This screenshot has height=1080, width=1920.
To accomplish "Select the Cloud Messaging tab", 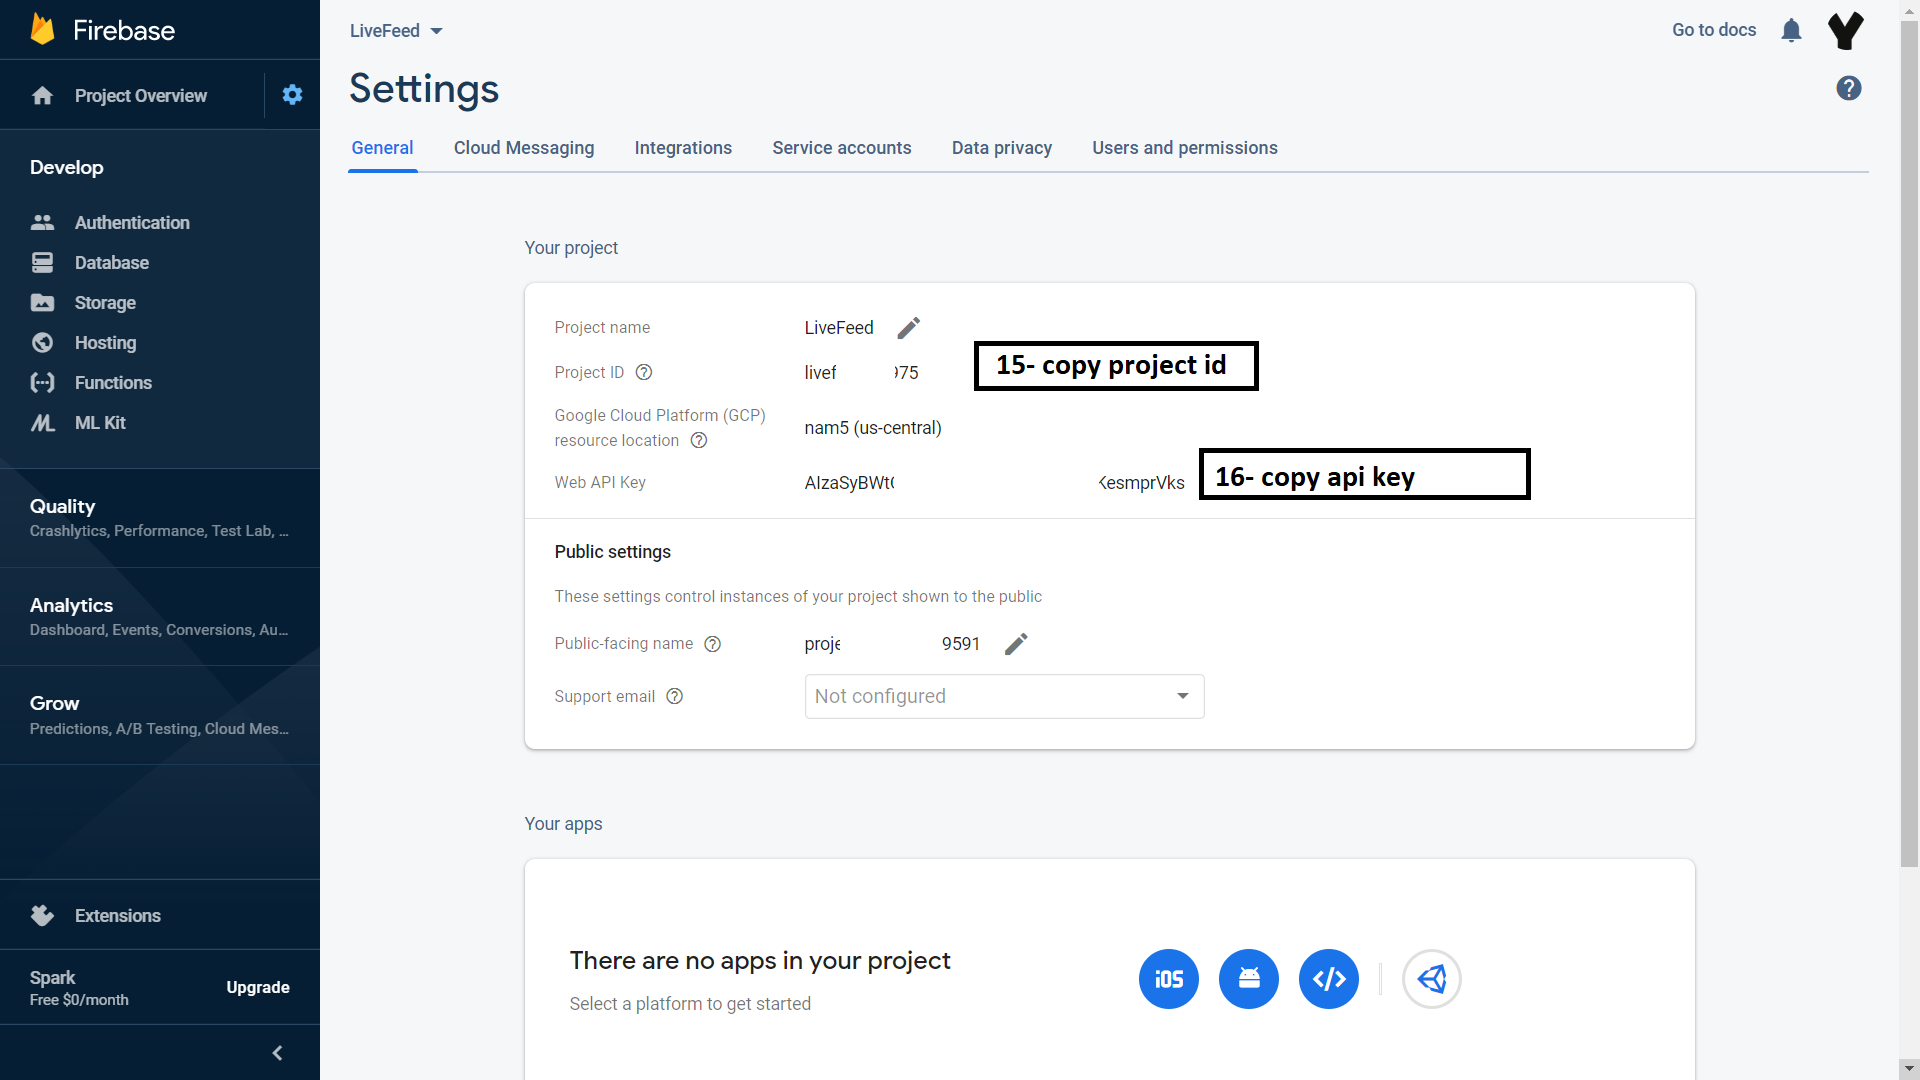I will (x=524, y=146).
